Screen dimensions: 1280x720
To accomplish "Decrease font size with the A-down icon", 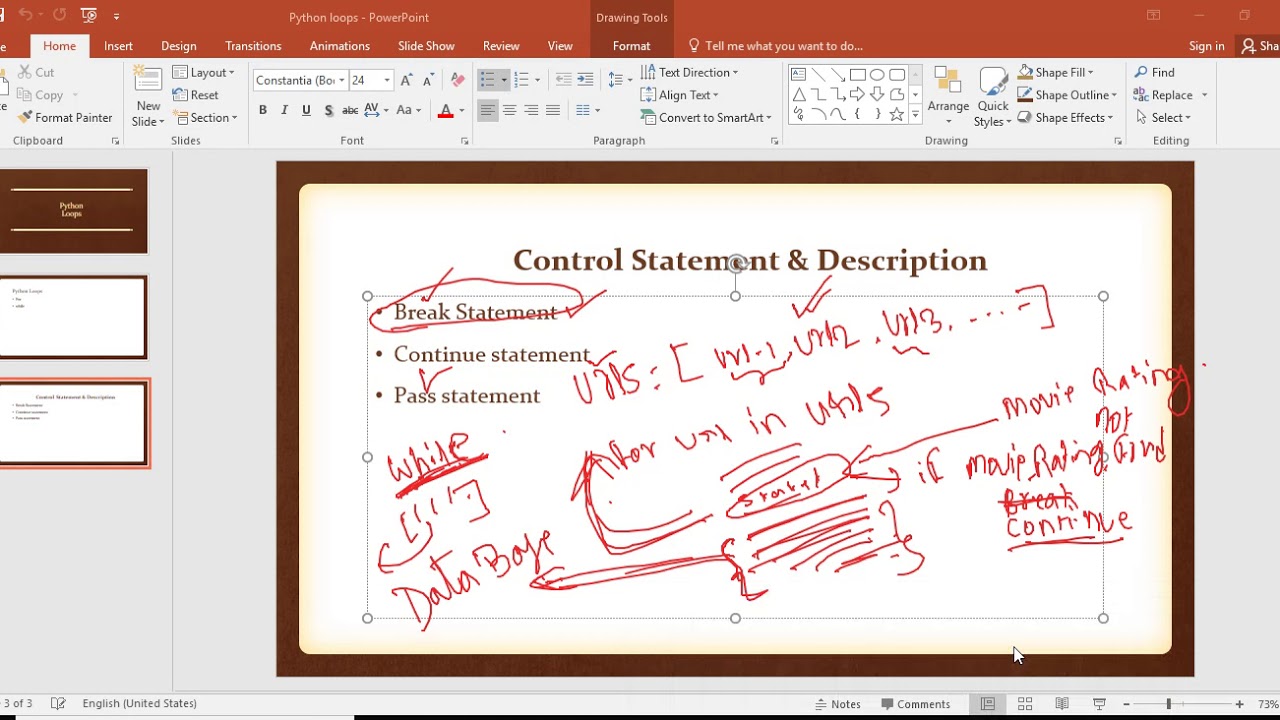I will pyautogui.click(x=428, y=80).
